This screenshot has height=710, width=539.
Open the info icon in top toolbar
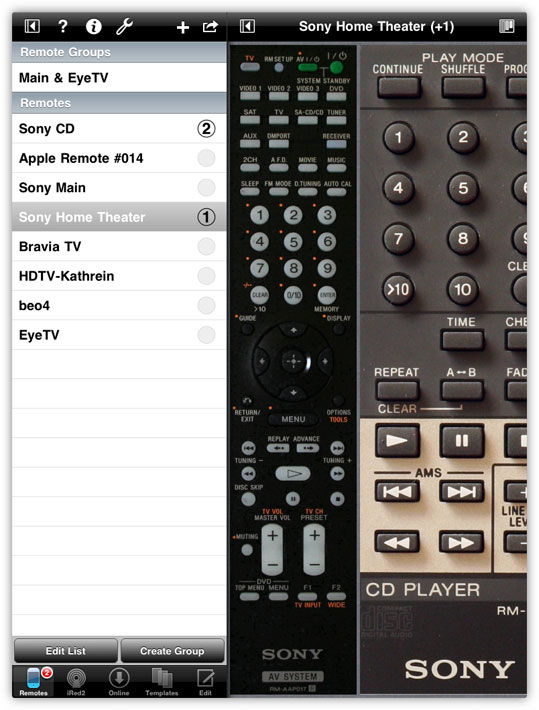tap(93, 27)
